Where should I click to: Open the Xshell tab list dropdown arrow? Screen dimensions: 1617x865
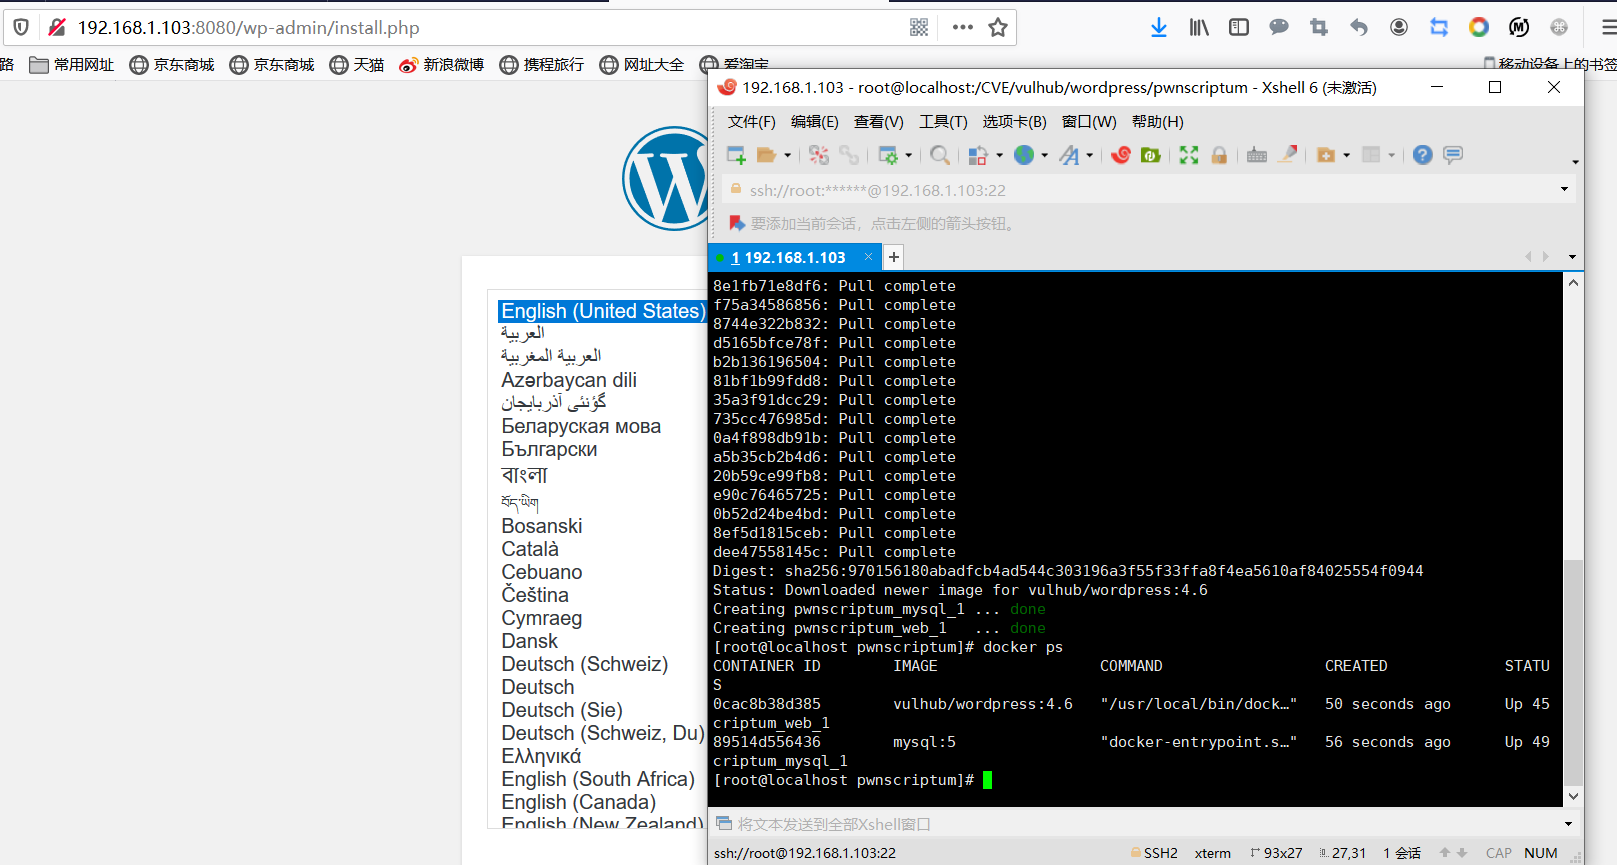click(x=1572, y=257)
